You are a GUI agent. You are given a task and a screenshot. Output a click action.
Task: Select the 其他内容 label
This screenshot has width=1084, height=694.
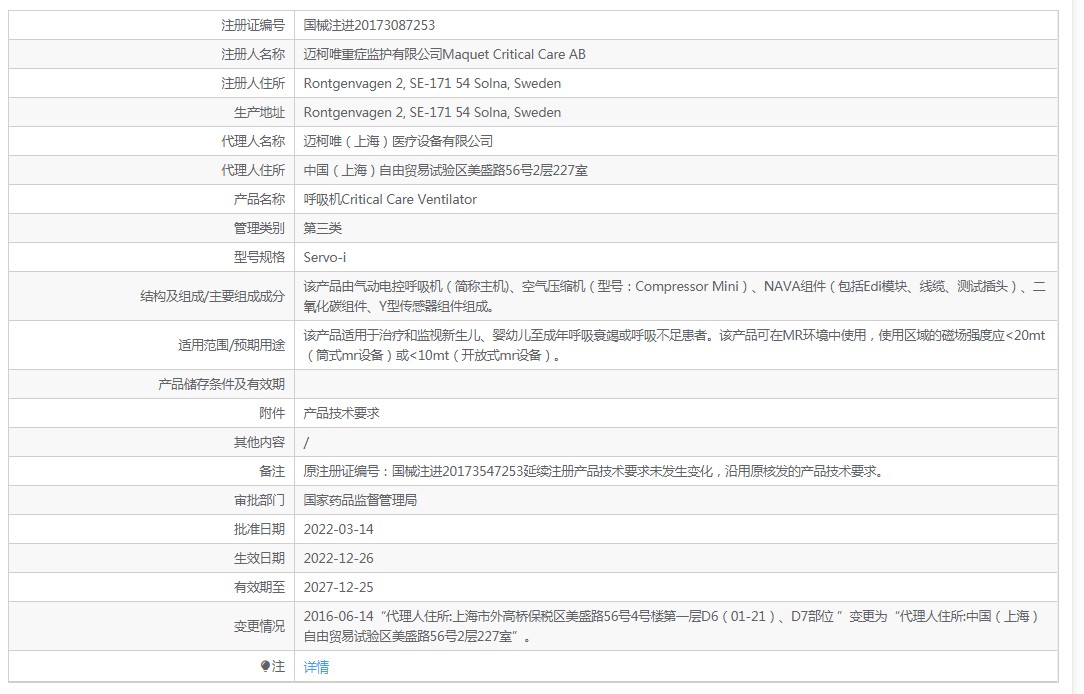pos(259,443)
